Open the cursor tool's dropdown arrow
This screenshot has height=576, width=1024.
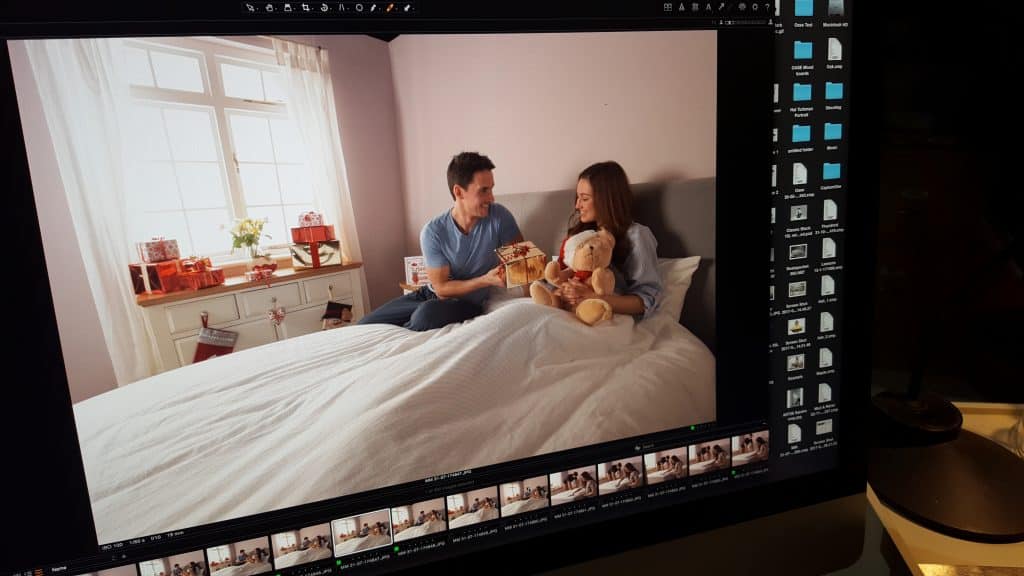258,9
